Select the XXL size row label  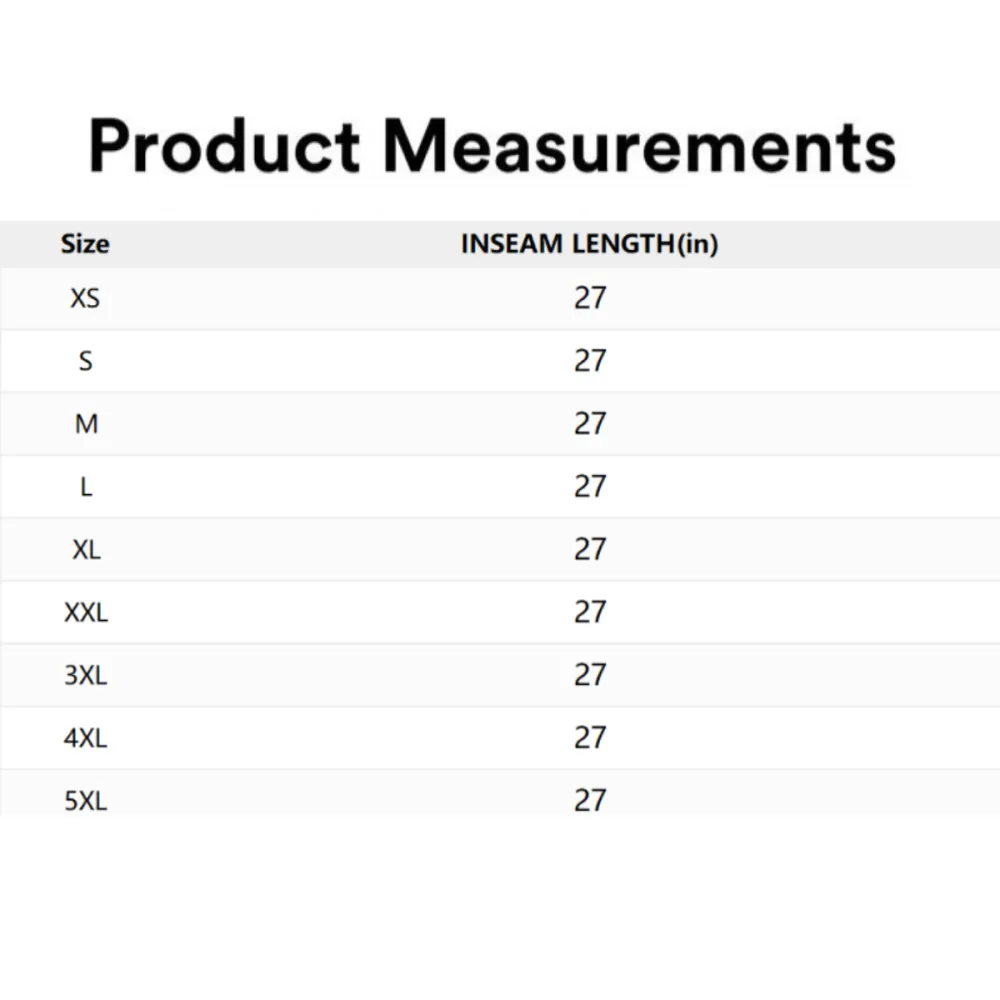(x=86, y=612)
